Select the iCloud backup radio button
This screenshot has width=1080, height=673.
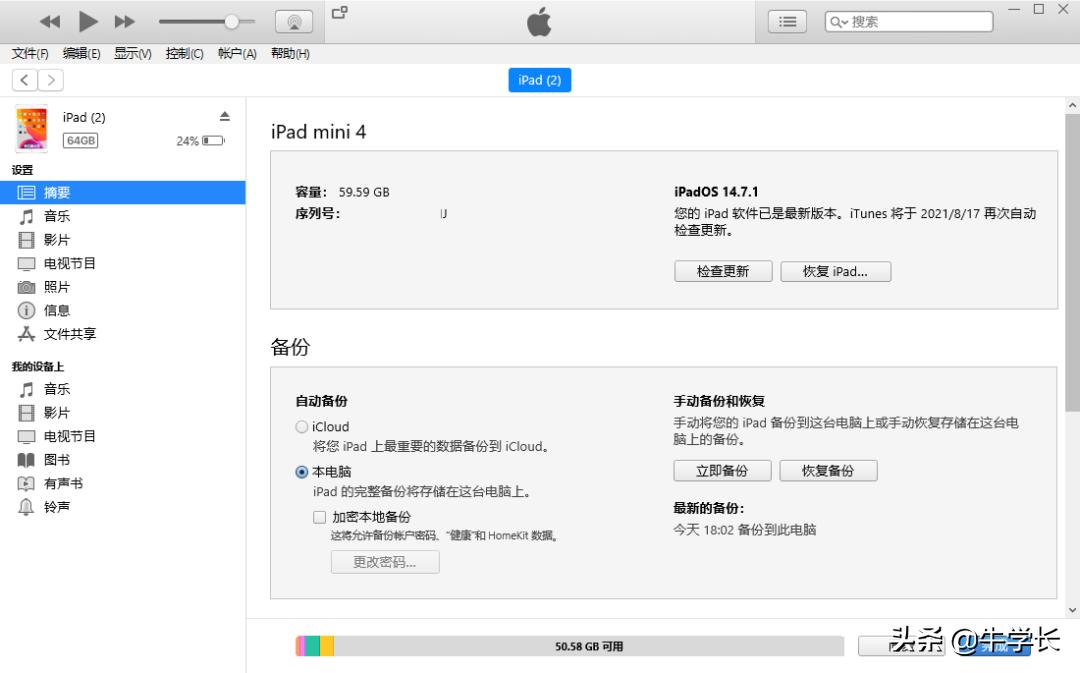pyautogui.click(x=301, y=427)
